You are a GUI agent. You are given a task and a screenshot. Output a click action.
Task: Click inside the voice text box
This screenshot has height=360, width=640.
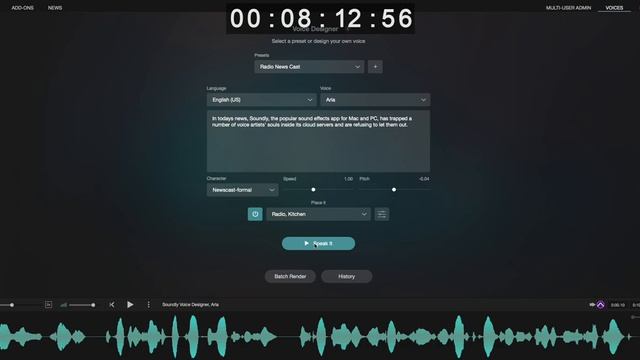[318, 141]
